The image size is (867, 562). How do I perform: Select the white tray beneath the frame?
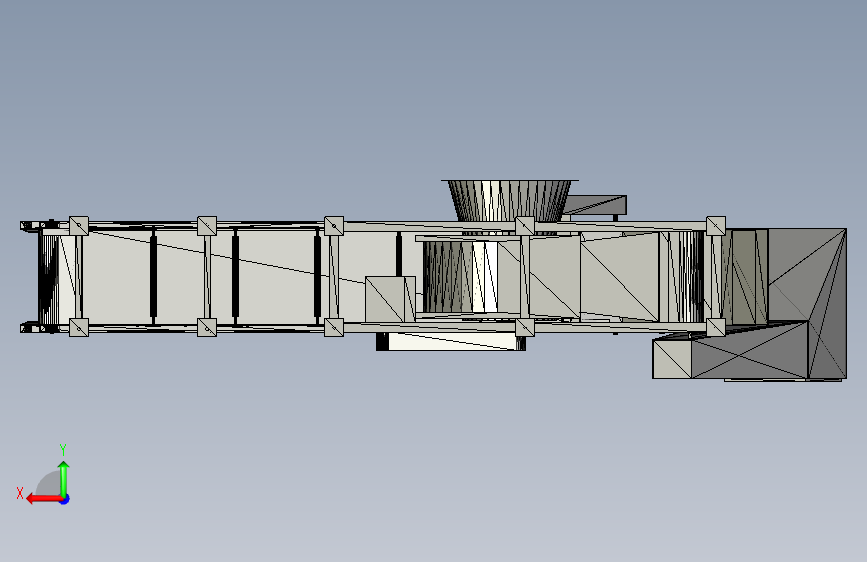(x=451, y=341)
